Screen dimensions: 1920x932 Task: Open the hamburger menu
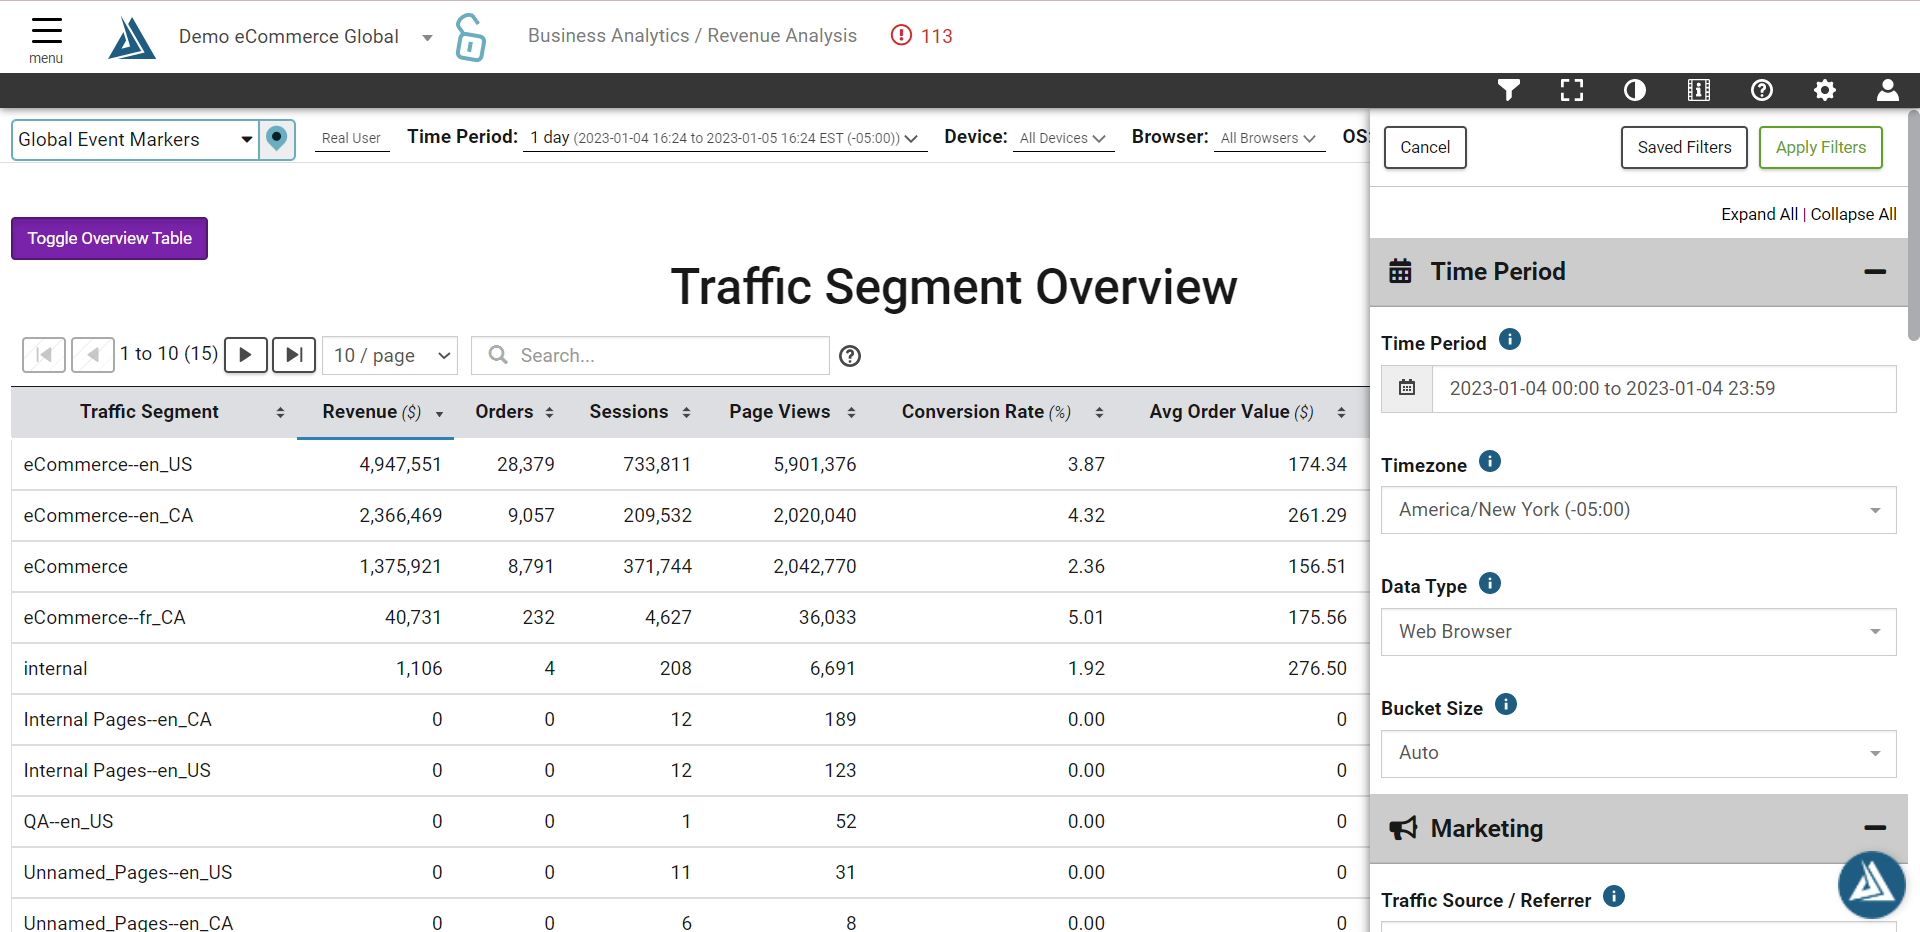point(46,40)
